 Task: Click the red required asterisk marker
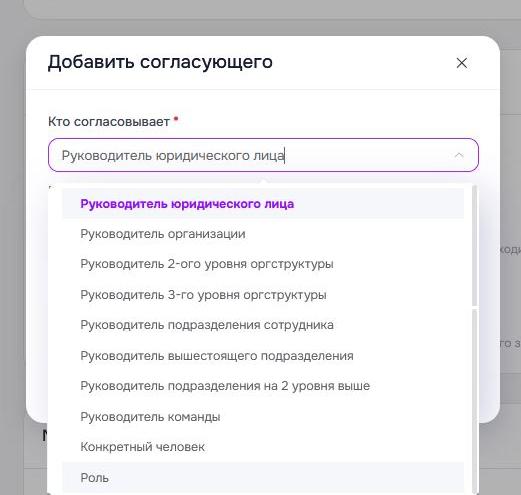click(x=176, y=119)
